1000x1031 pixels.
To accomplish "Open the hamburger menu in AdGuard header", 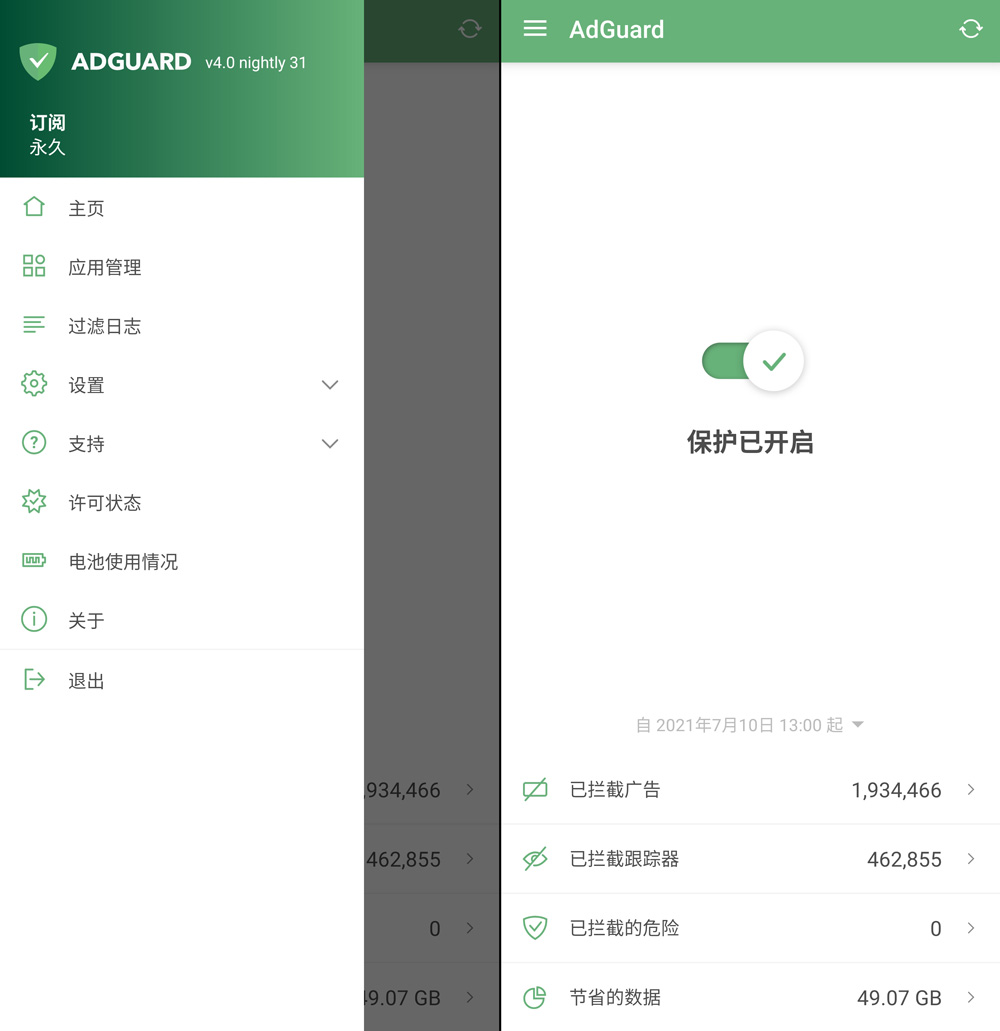I will [535, 29].
